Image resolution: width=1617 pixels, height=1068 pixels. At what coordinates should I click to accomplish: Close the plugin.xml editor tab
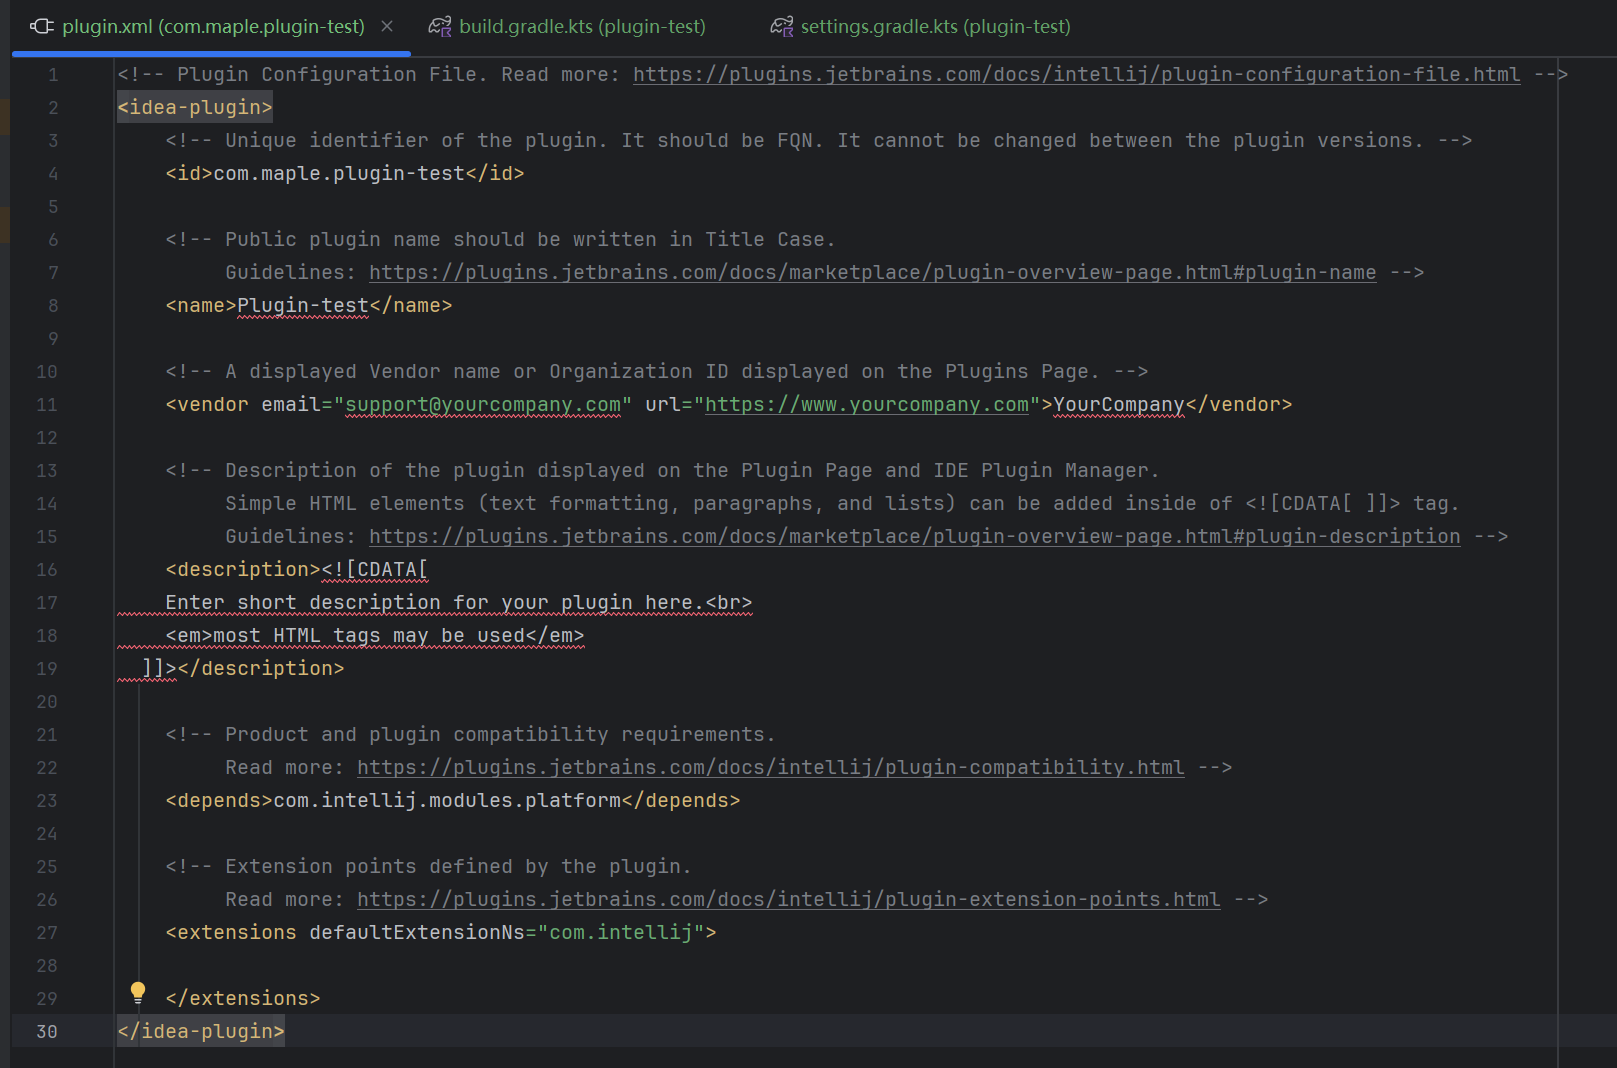coord(386,26)
